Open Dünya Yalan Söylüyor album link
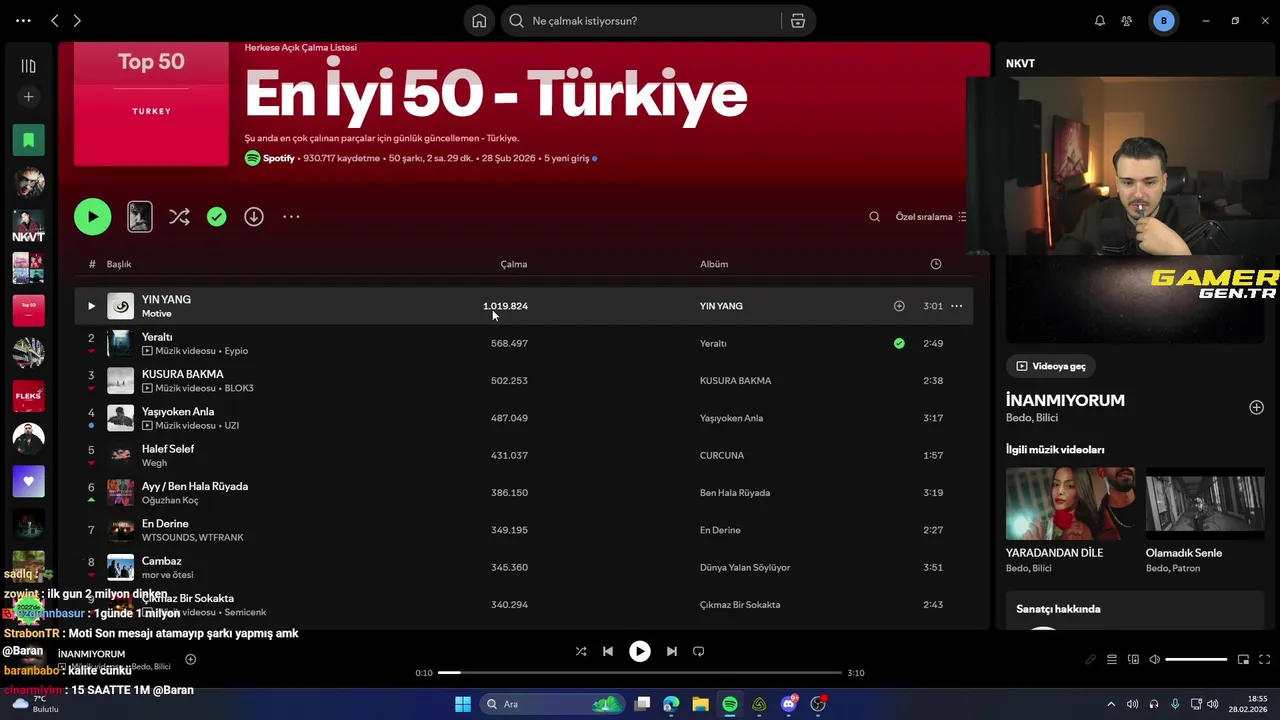 (745, 567)
